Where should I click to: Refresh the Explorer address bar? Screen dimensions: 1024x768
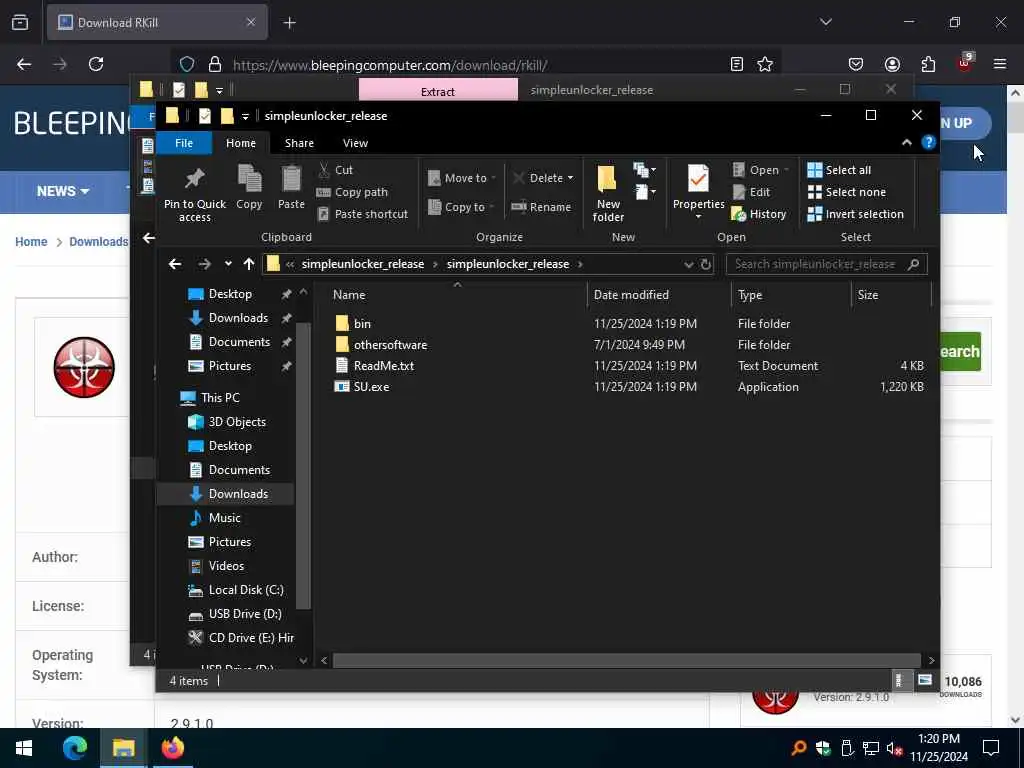(x=706, y=264)
